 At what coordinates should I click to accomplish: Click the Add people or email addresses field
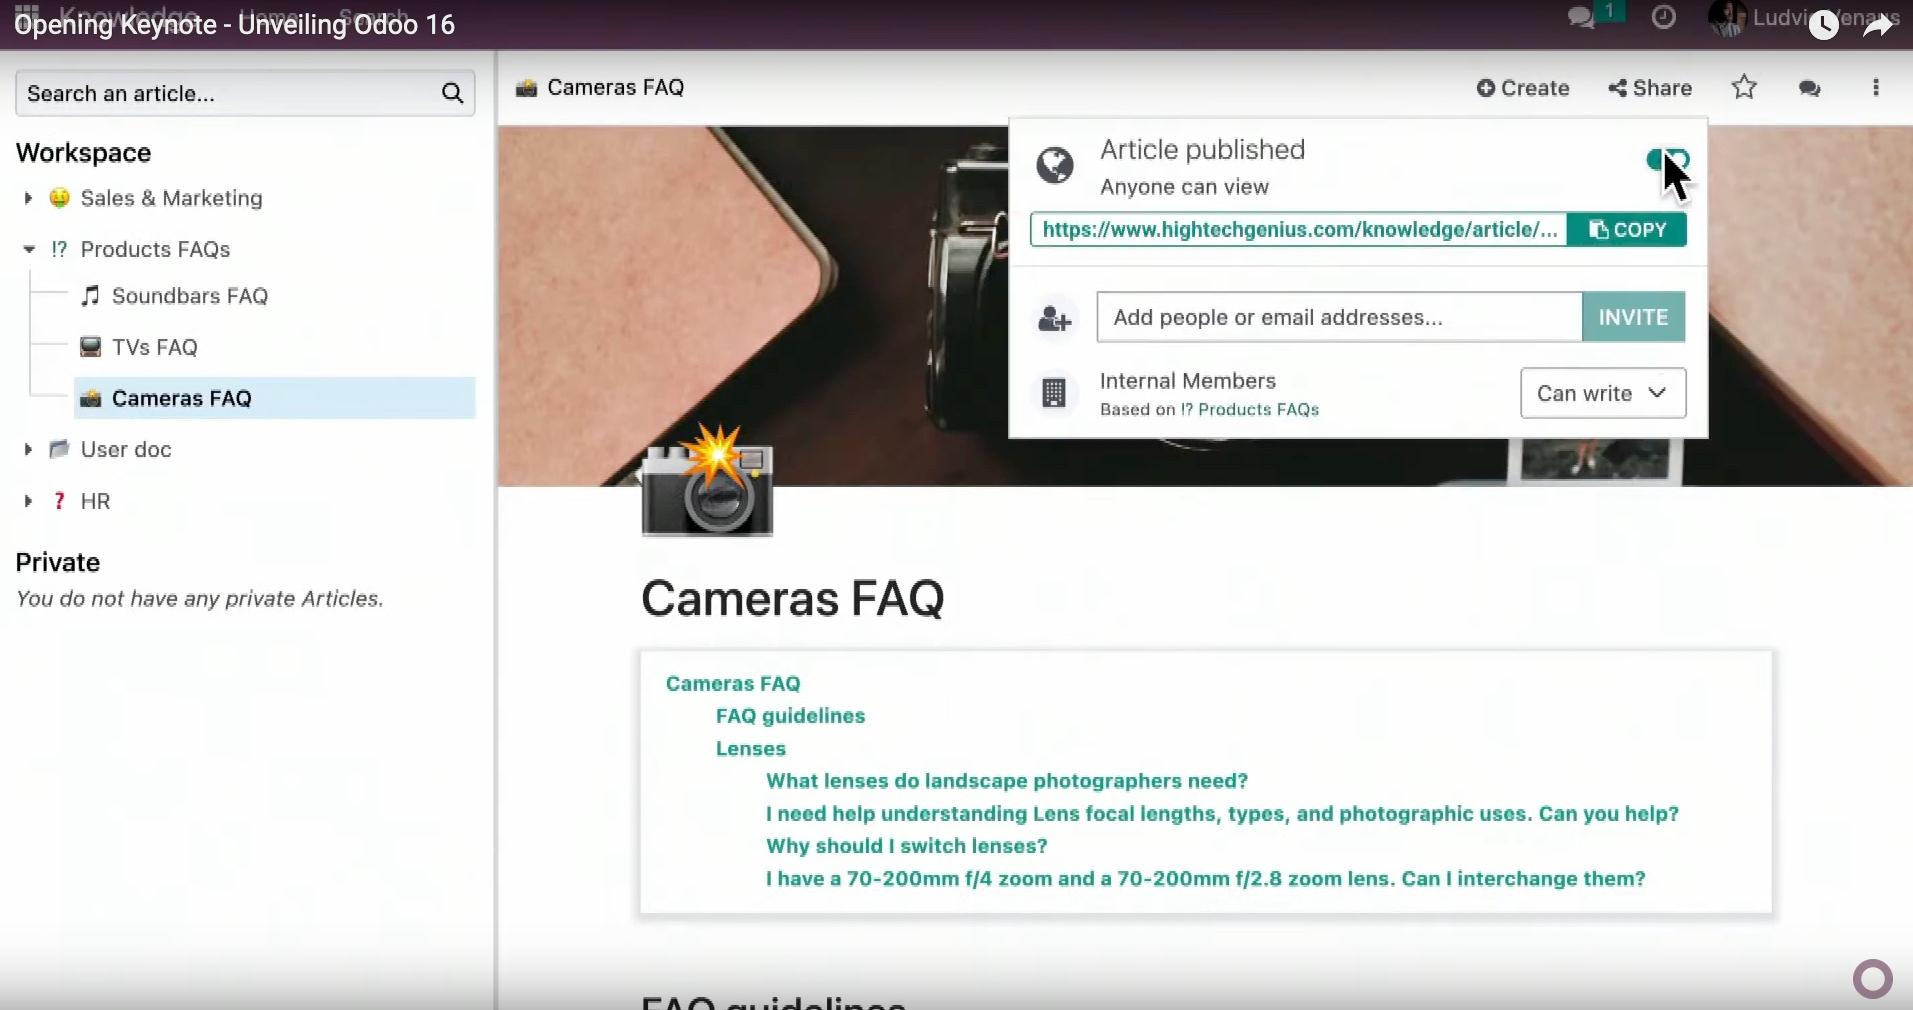(1339, 317)
